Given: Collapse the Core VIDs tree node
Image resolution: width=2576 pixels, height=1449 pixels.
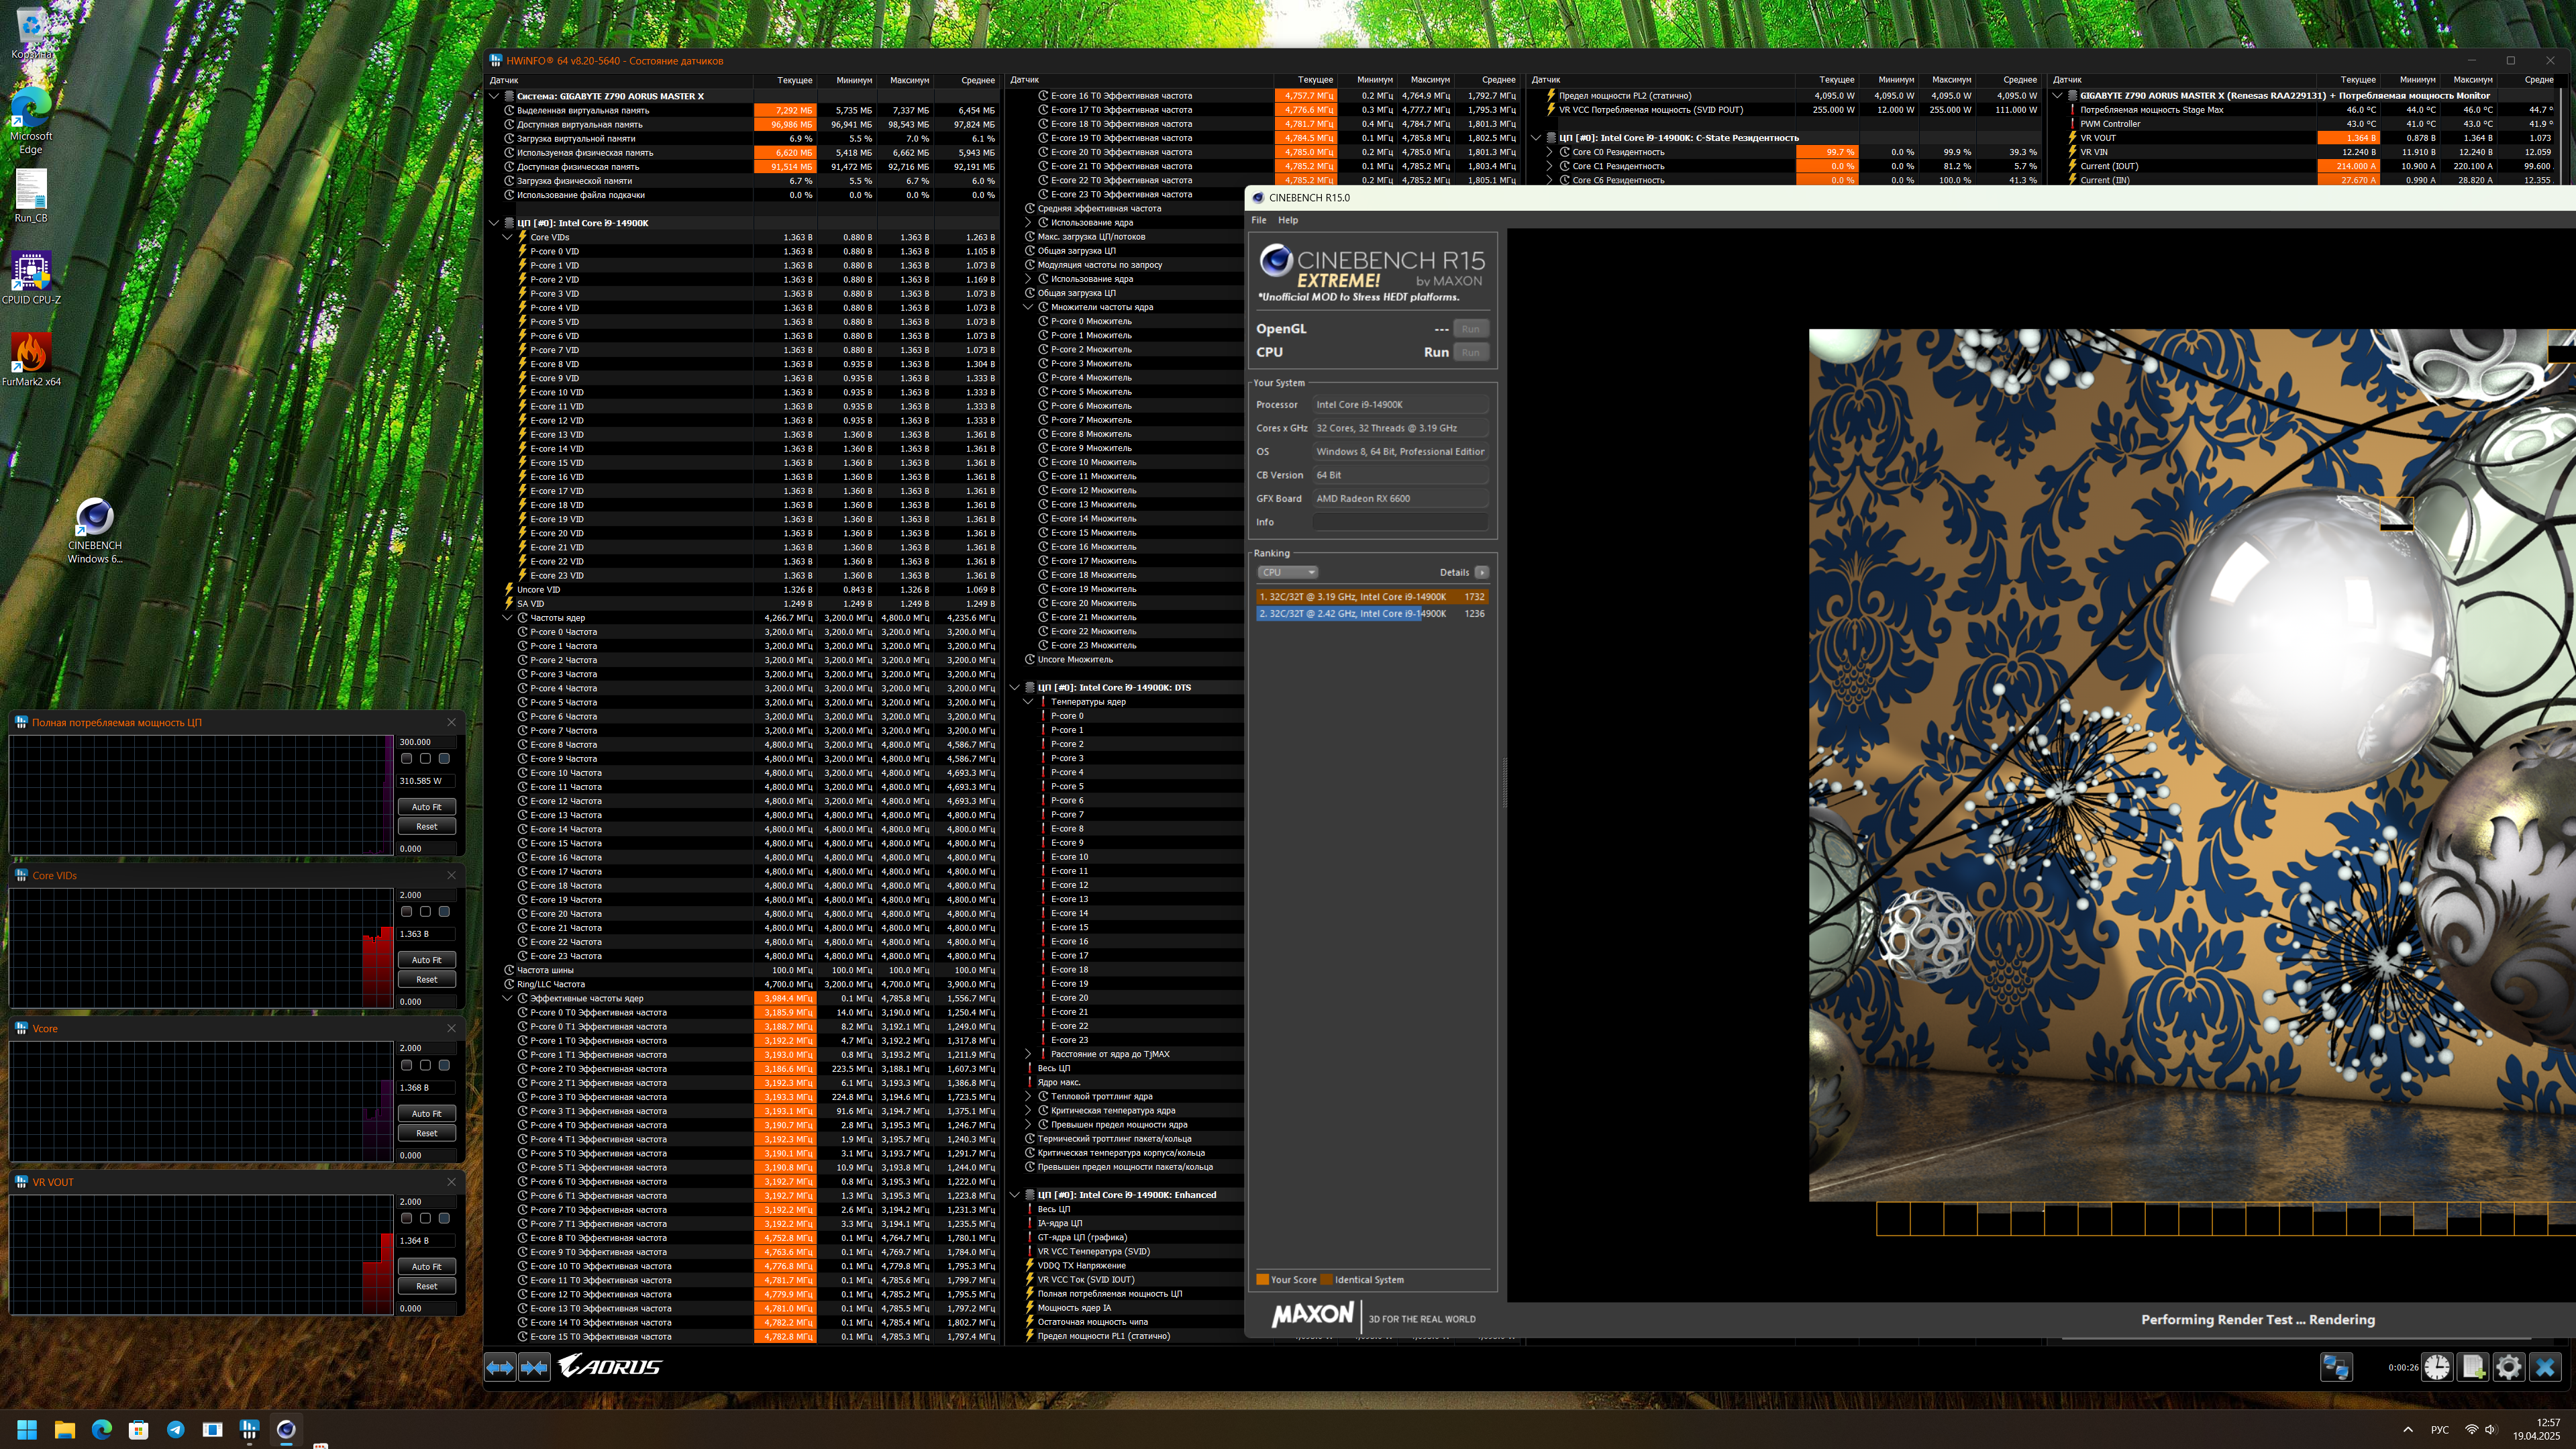Looking at the screenshot, I should (x=507, y=237).
